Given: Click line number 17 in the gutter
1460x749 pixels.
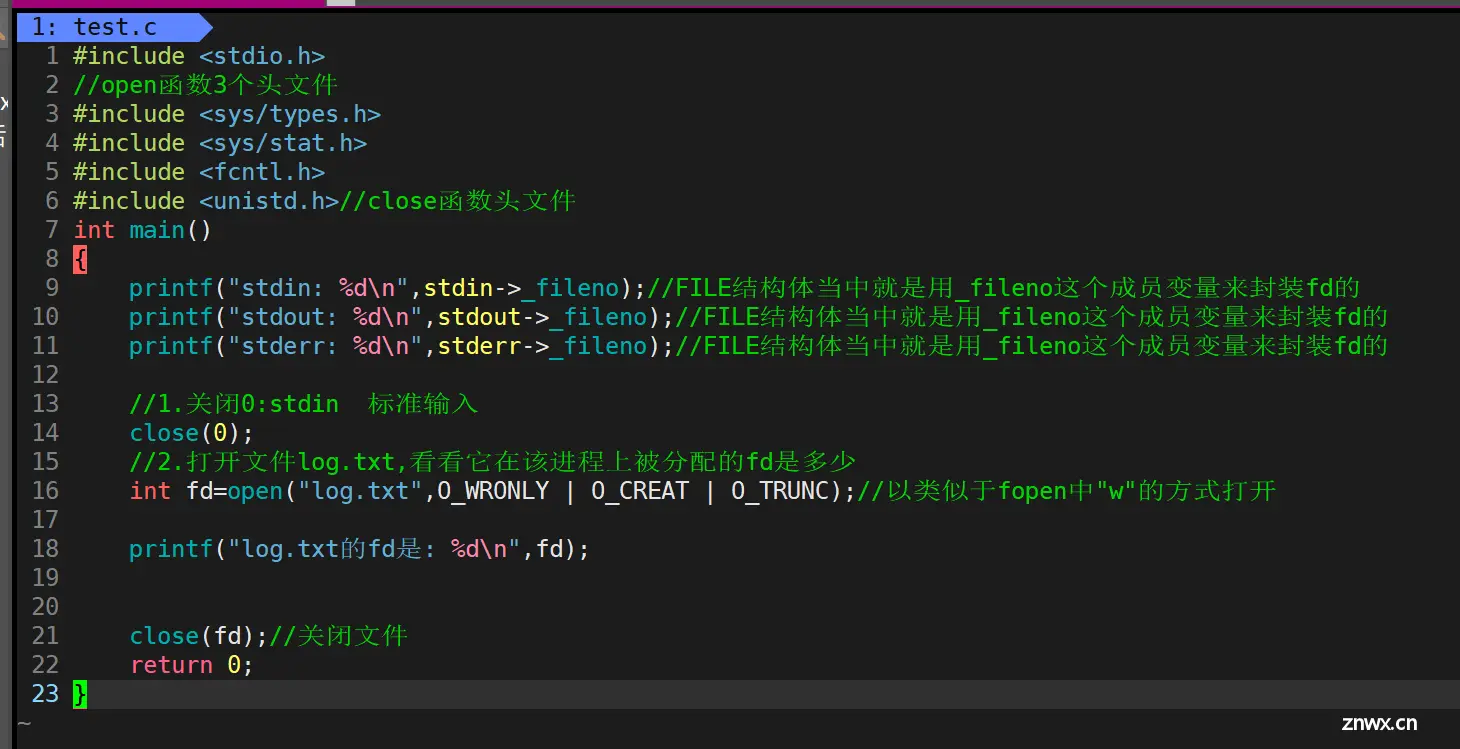Looking at the screenshot, I should pos(46,520).
